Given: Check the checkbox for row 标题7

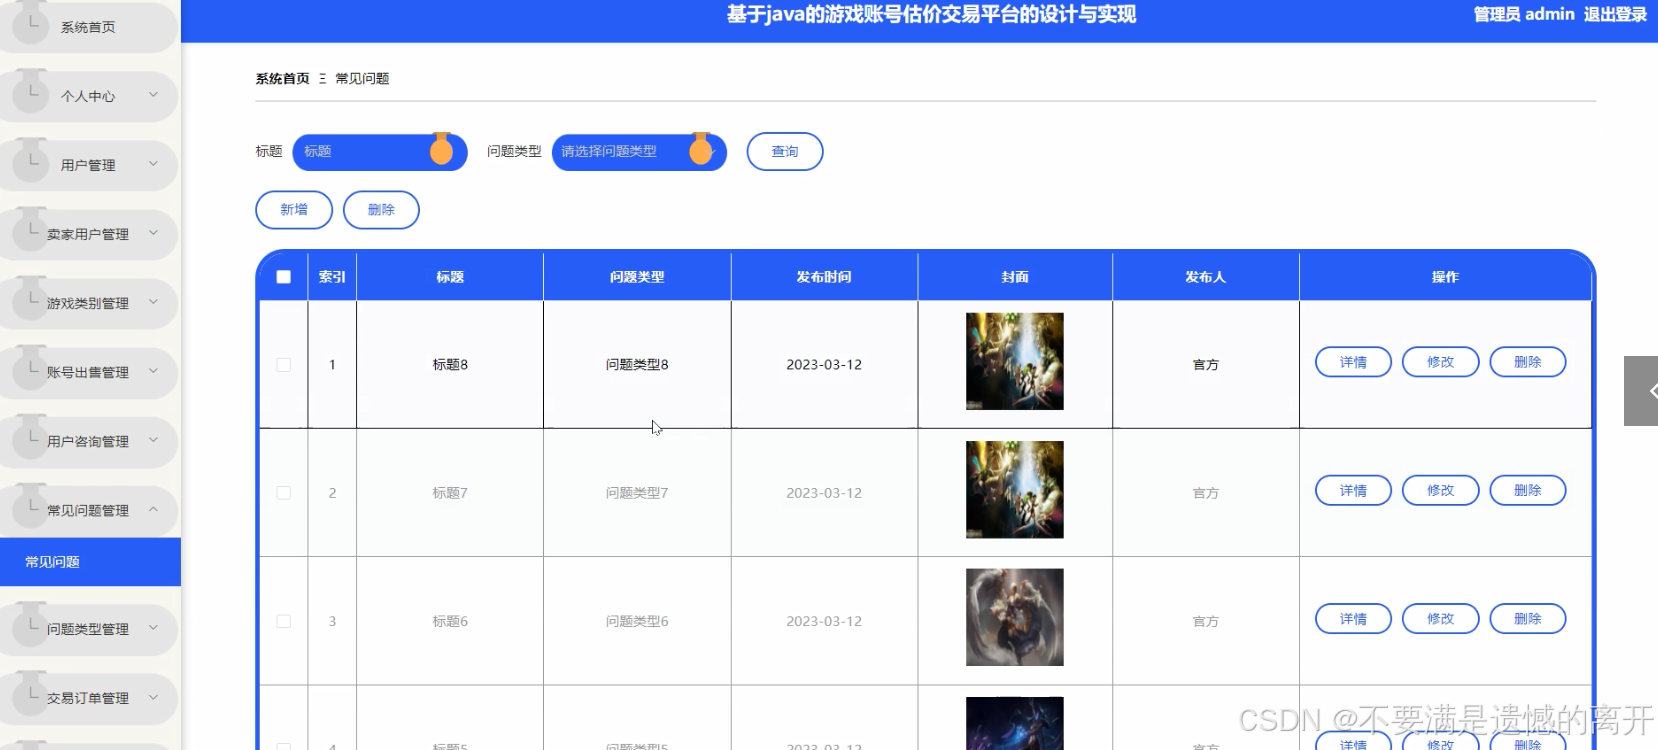Looking at the screenshot, I should (284, 493).
